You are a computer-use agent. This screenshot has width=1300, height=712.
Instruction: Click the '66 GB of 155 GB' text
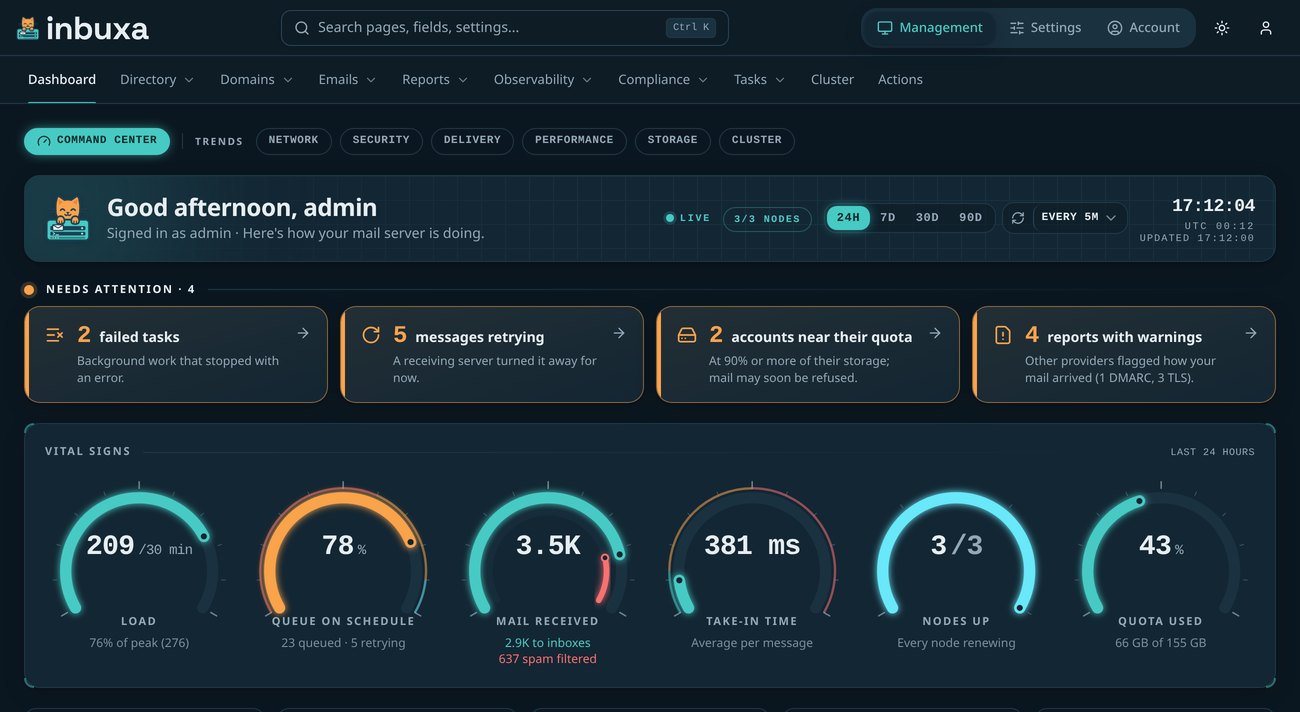tap(1161, 643)
